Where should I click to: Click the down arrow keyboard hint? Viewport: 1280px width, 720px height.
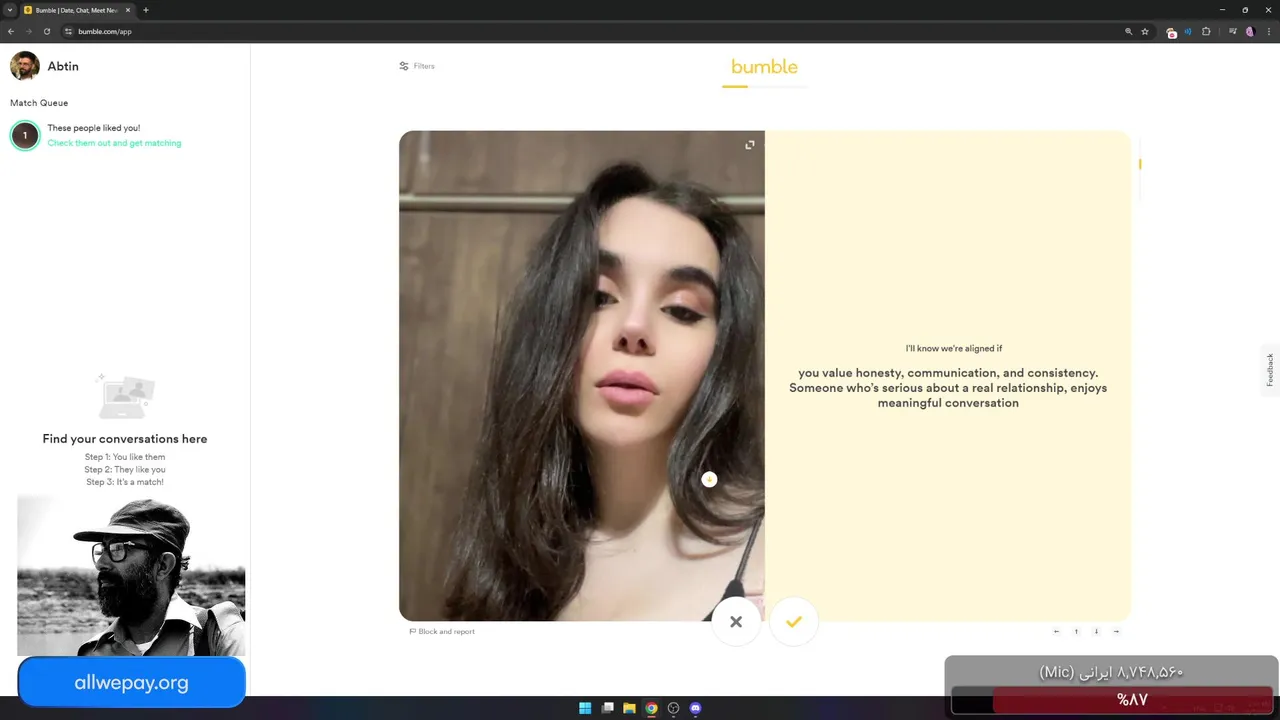(1096, 631)
